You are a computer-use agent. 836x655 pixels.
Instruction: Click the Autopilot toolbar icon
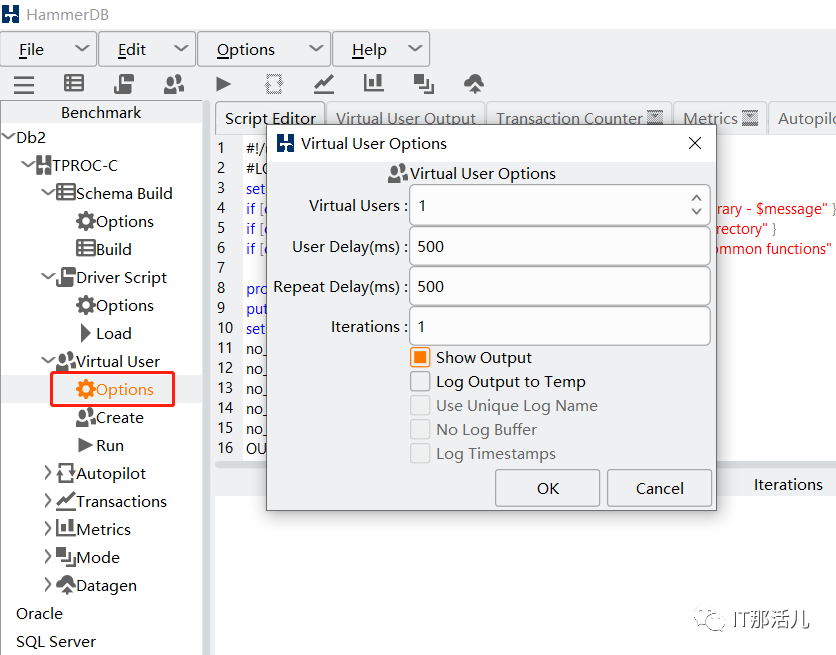point(274,84)
